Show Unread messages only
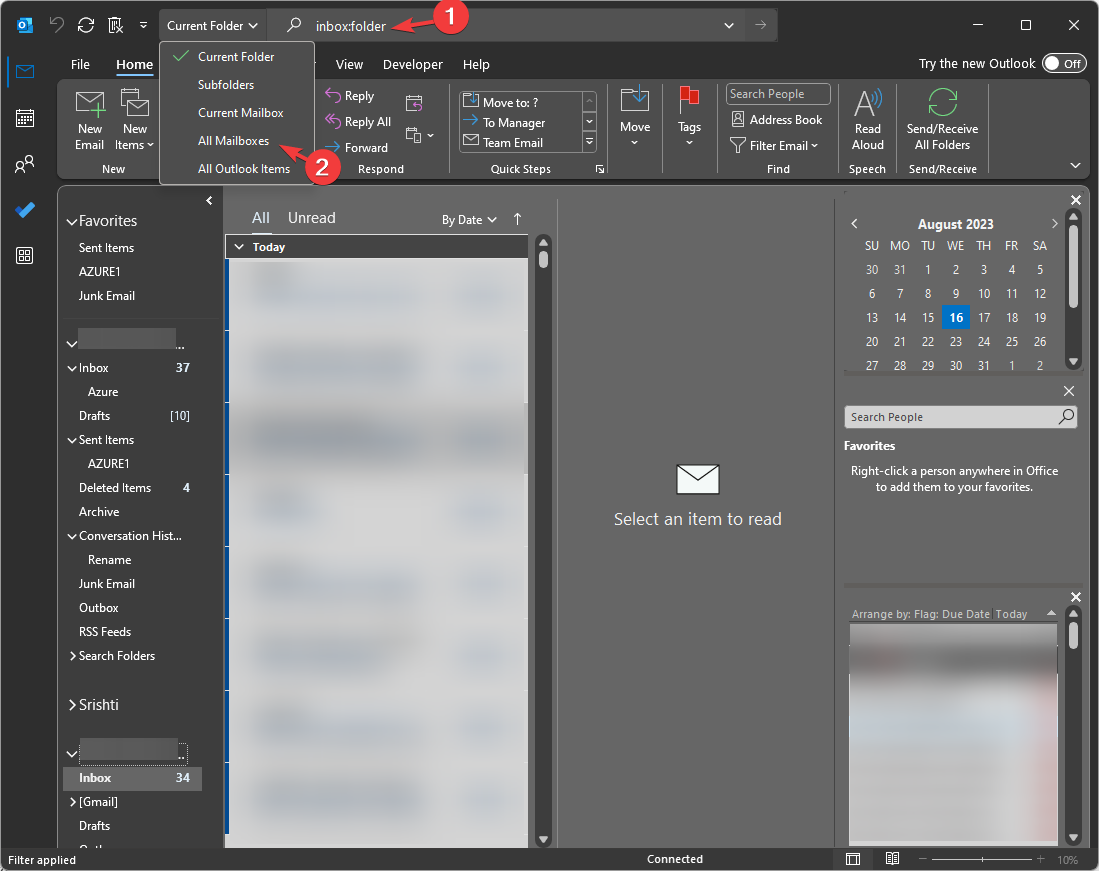 point(312,218)
